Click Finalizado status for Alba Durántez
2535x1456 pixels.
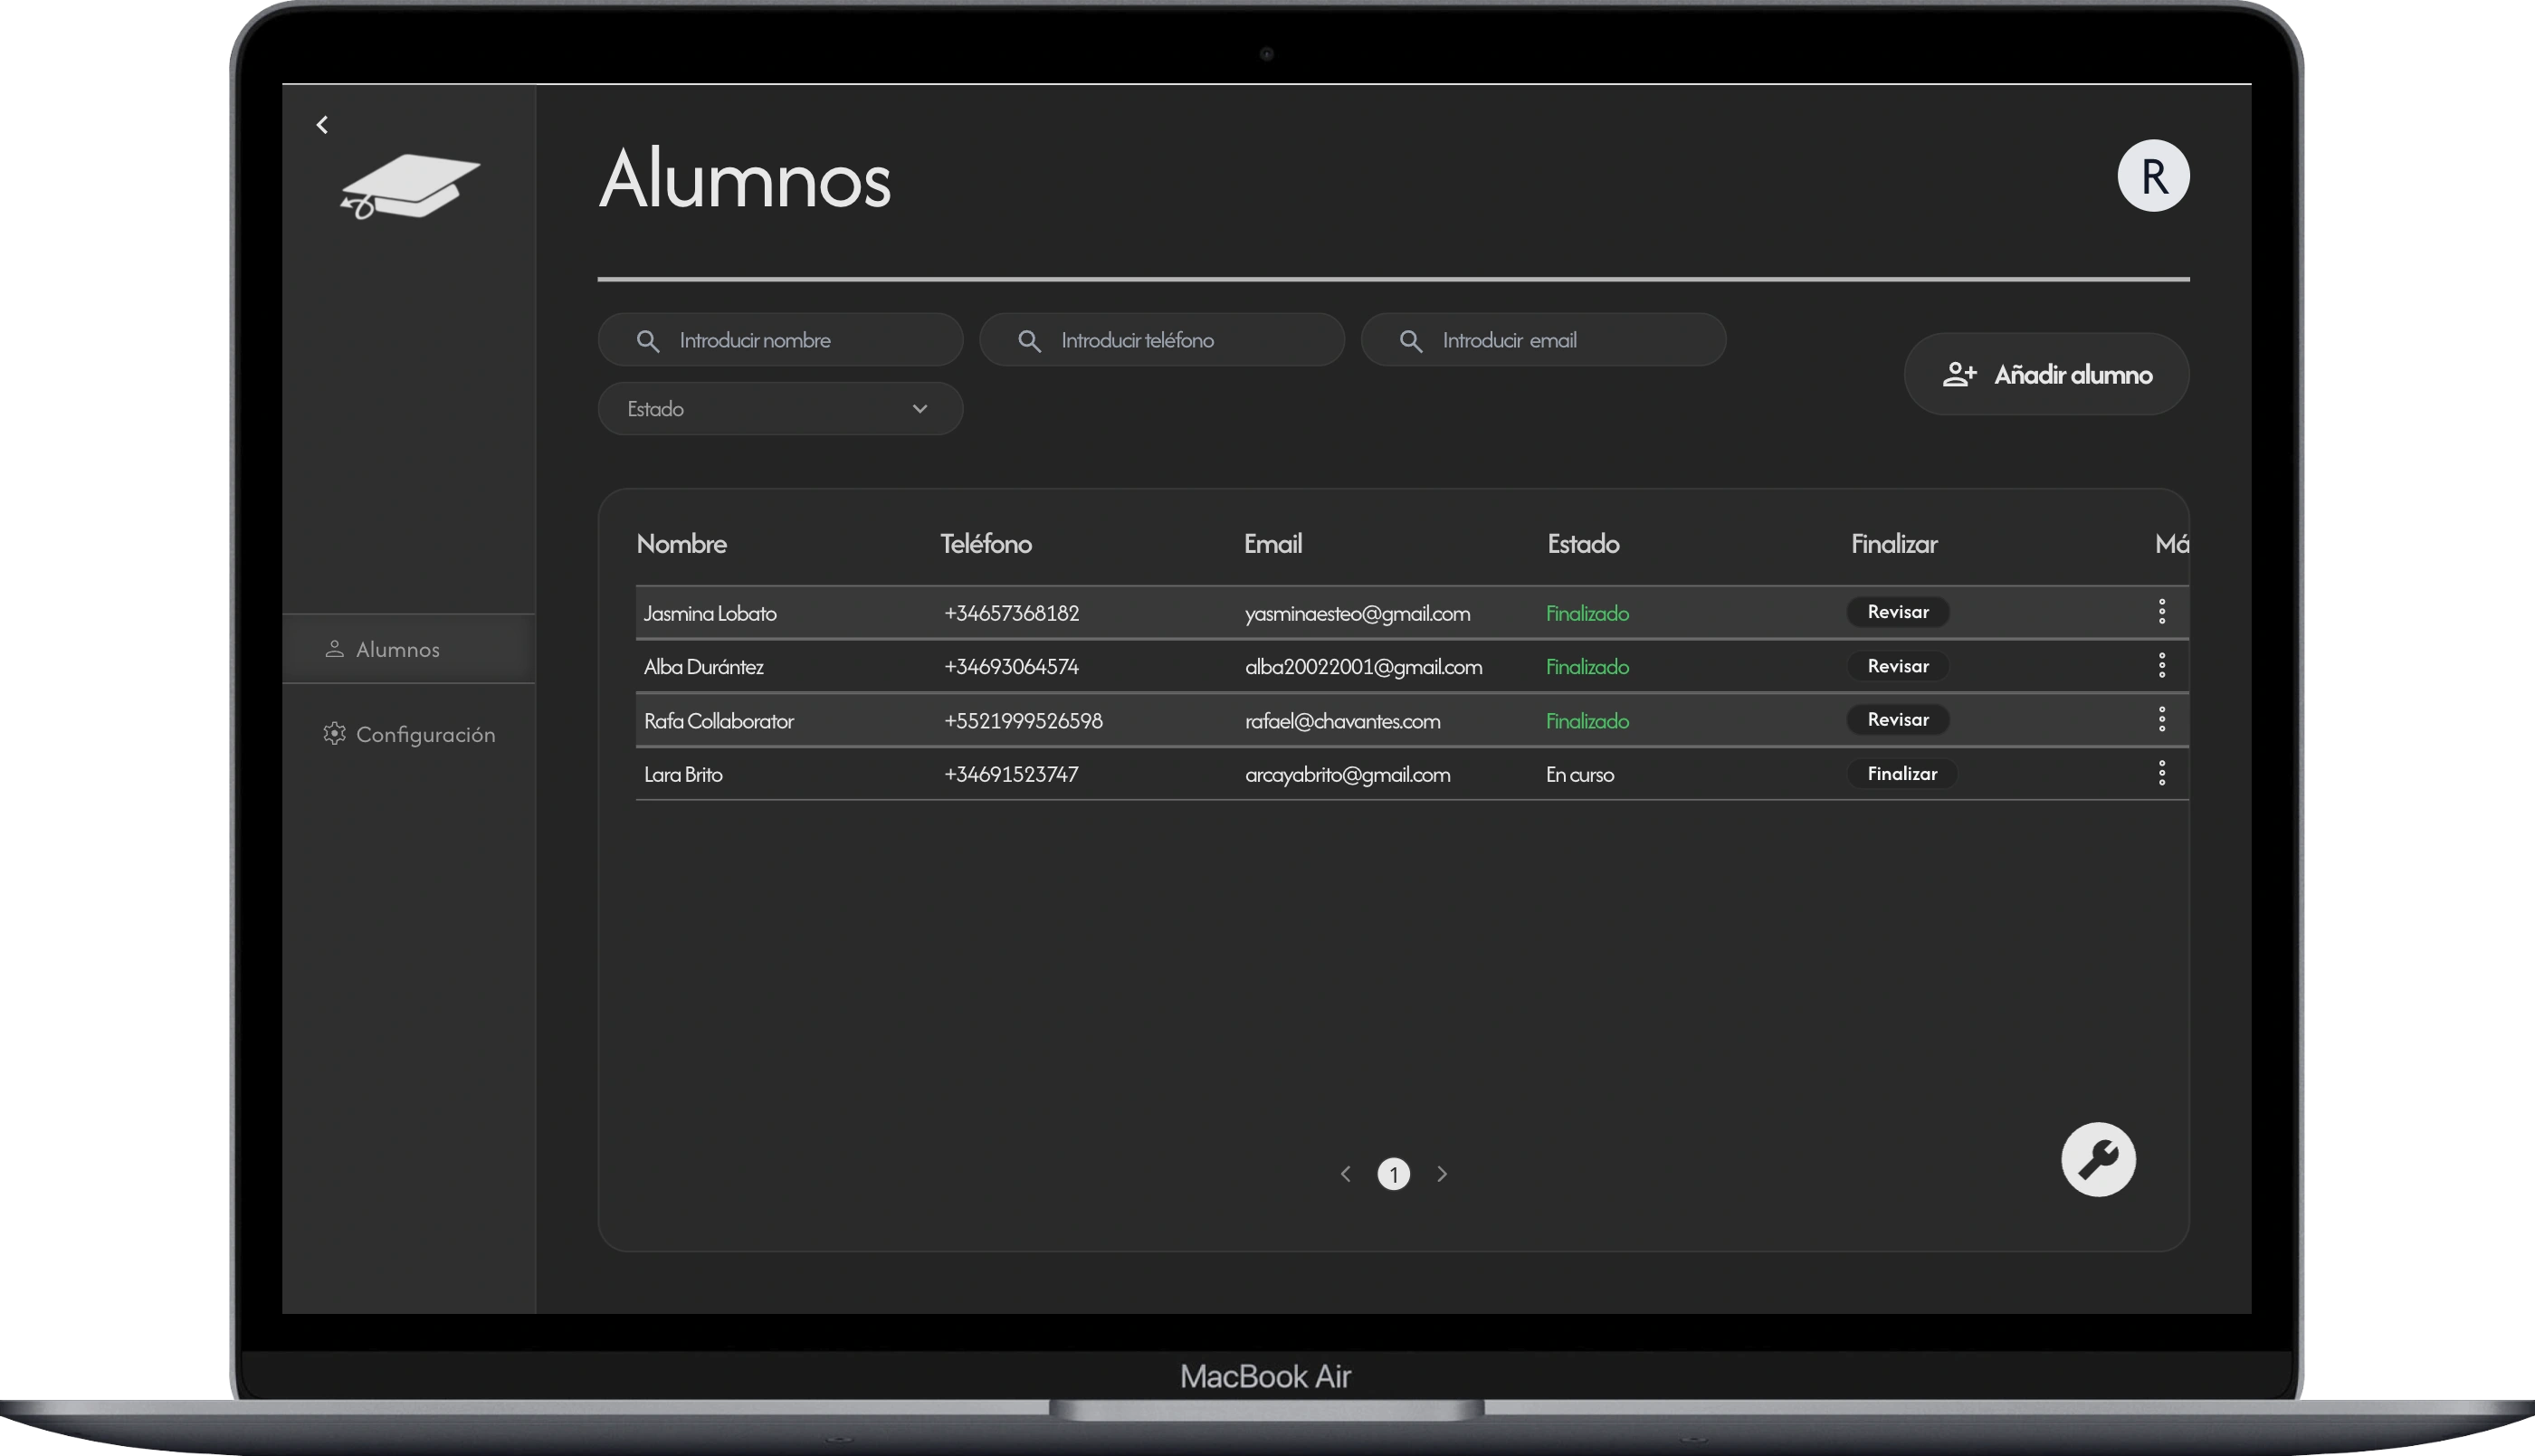[x=1587, y=667]
